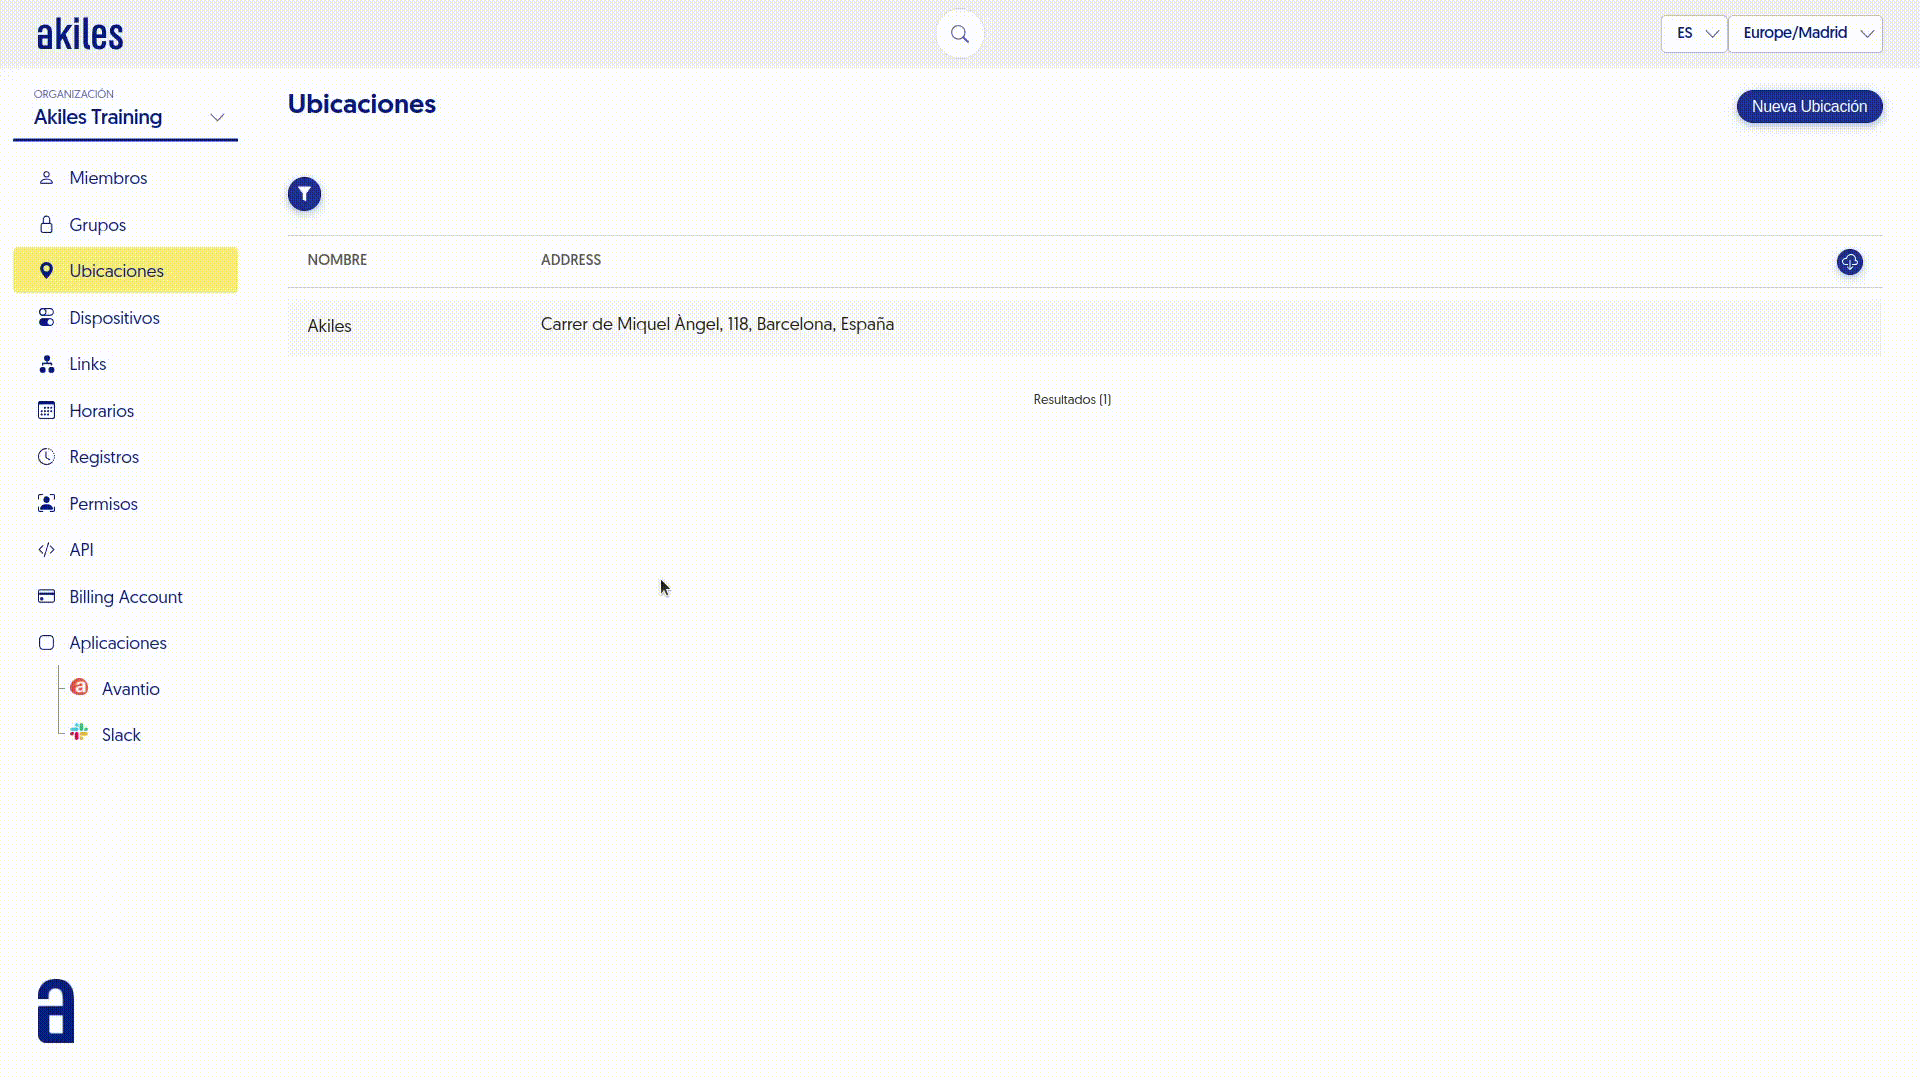The height and width of the screenshot is (1080, 1920).
Task: Open the search magnifier at the top
Action: (x=959, y=33)
